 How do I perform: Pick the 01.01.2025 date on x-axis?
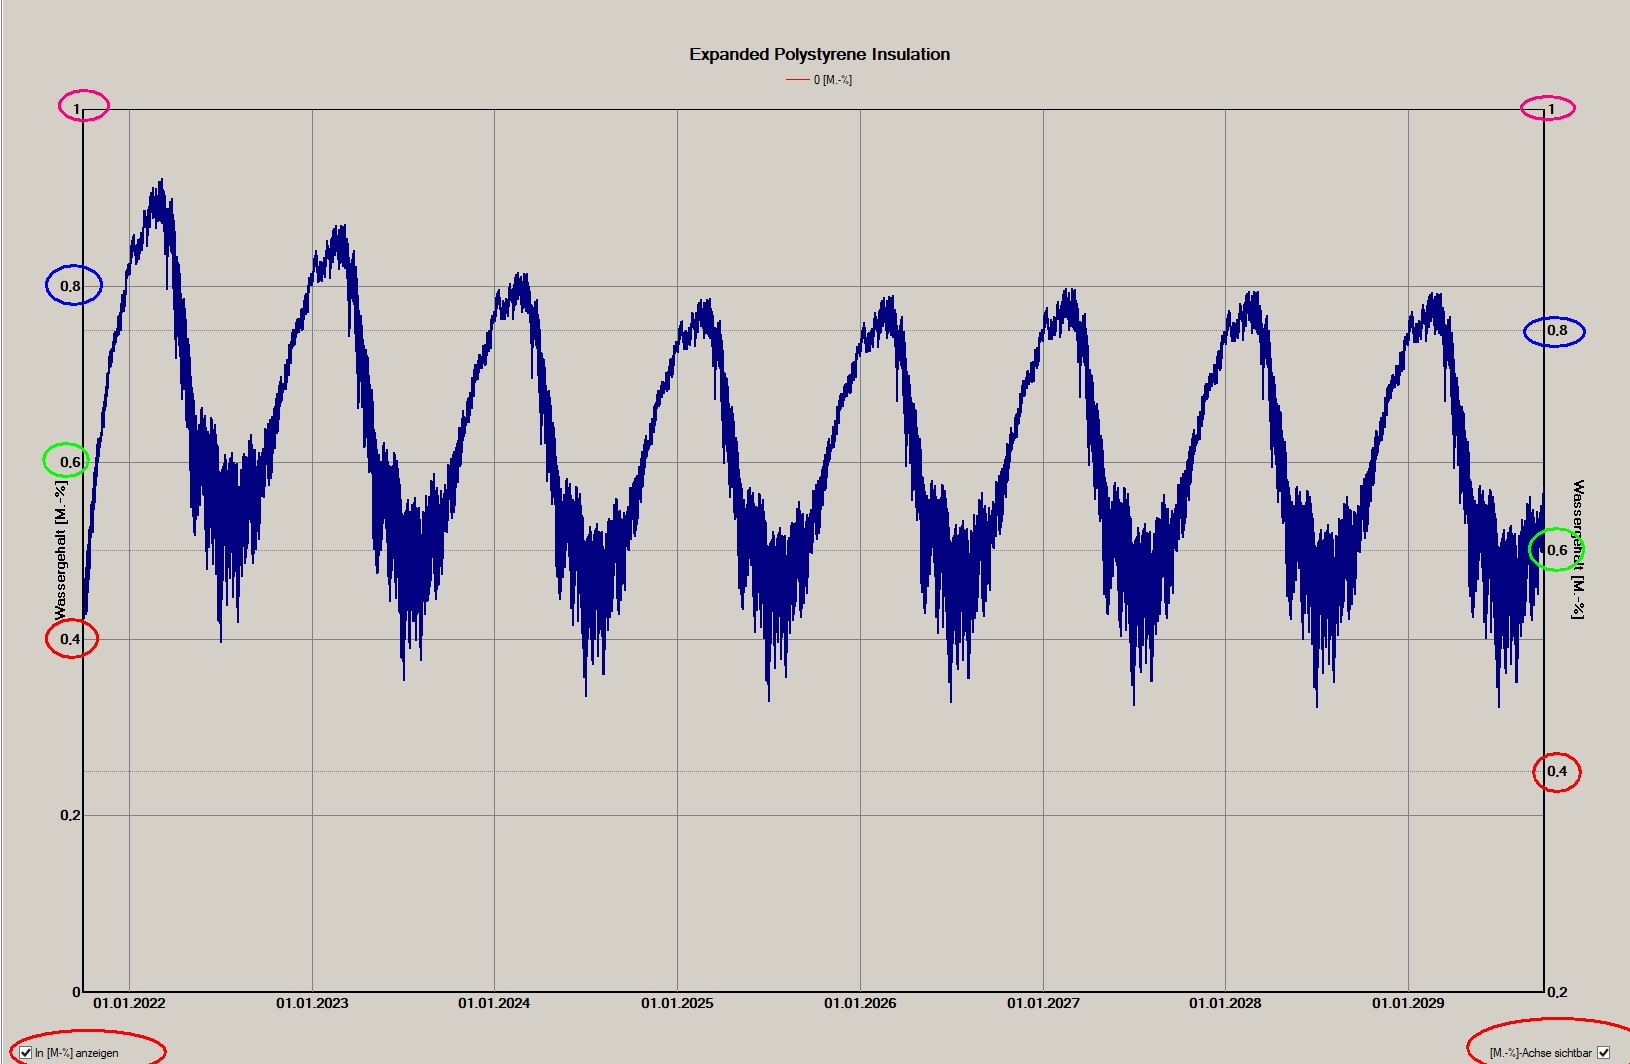pos(677,1003)
